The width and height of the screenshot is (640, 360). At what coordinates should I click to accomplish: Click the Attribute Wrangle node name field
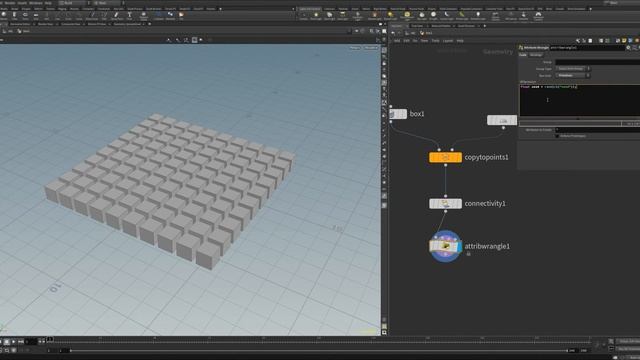tap(587, 48)
